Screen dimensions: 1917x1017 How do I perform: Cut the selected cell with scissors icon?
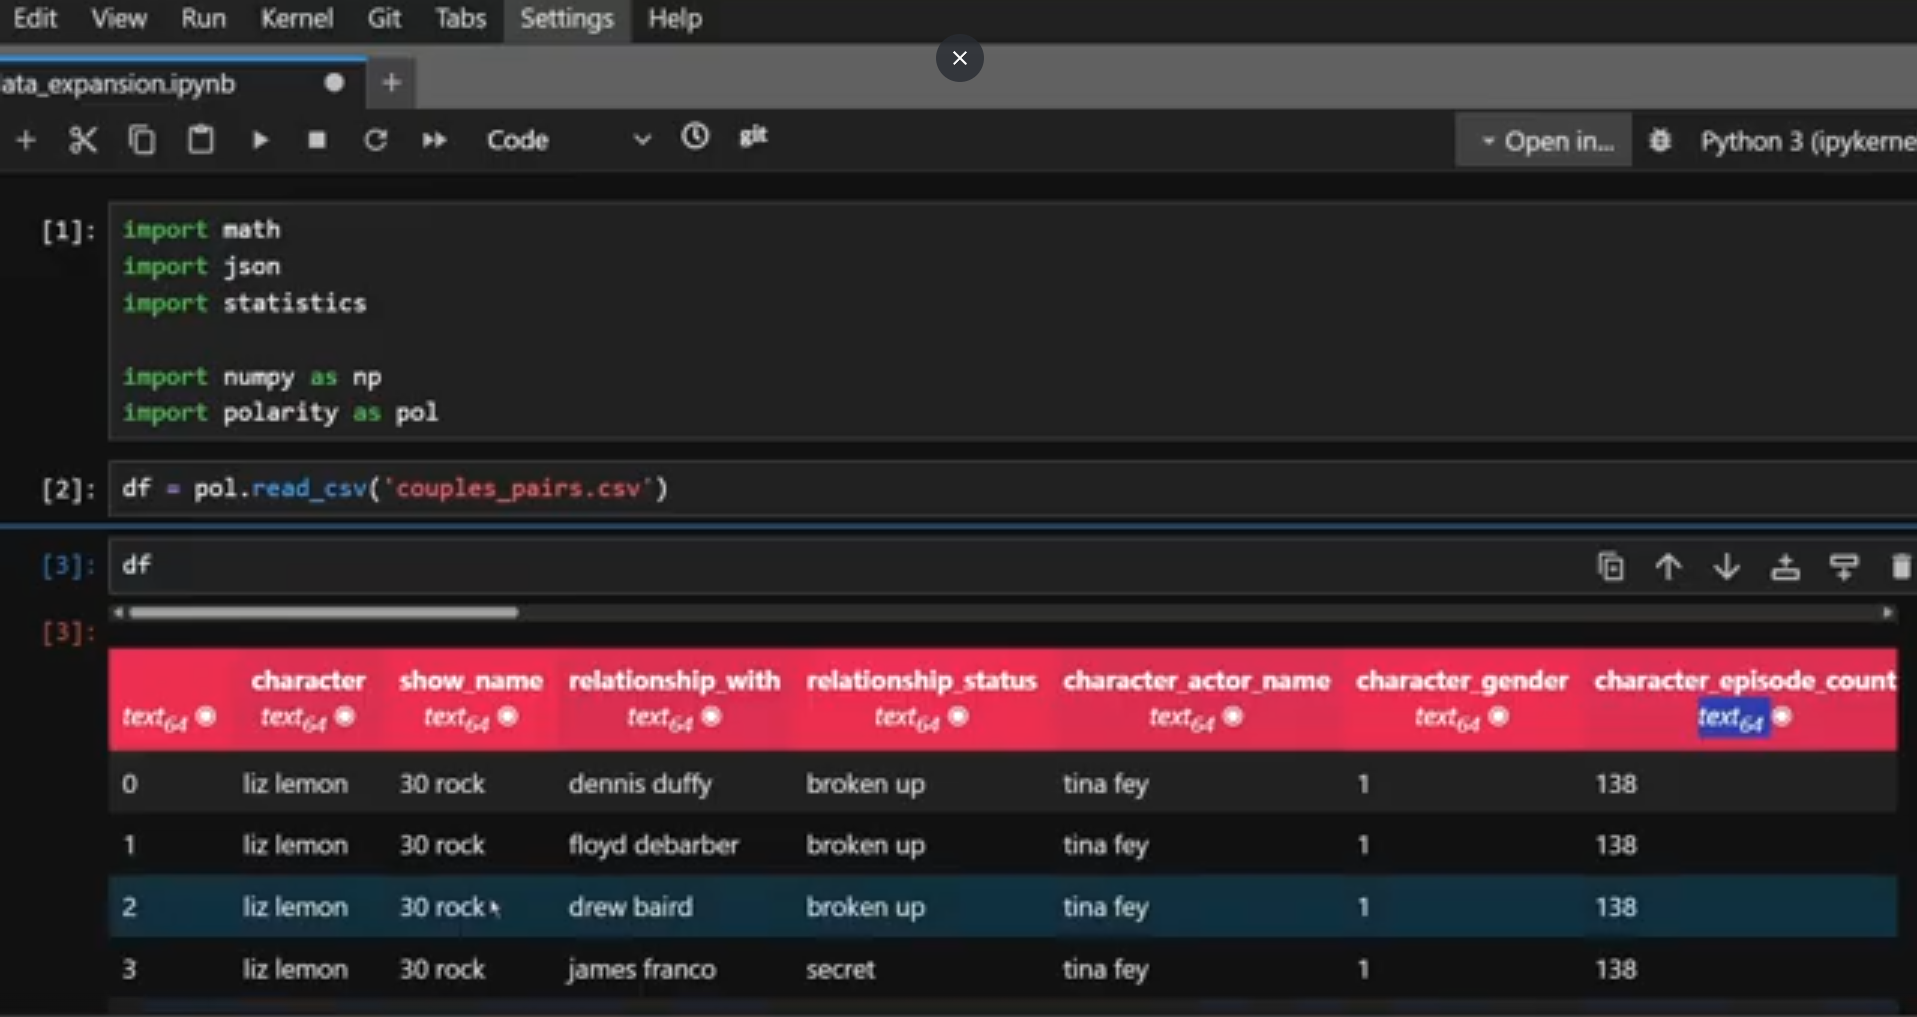[83, 140]
